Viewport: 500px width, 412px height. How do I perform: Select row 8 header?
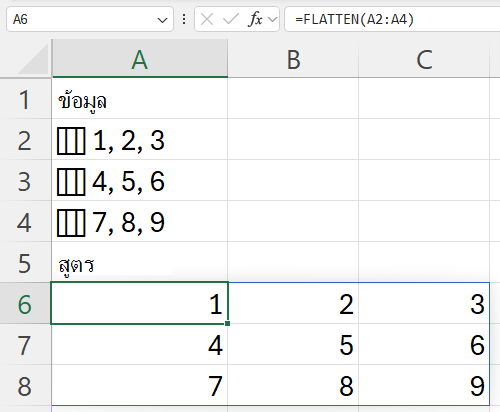[25, 386]
